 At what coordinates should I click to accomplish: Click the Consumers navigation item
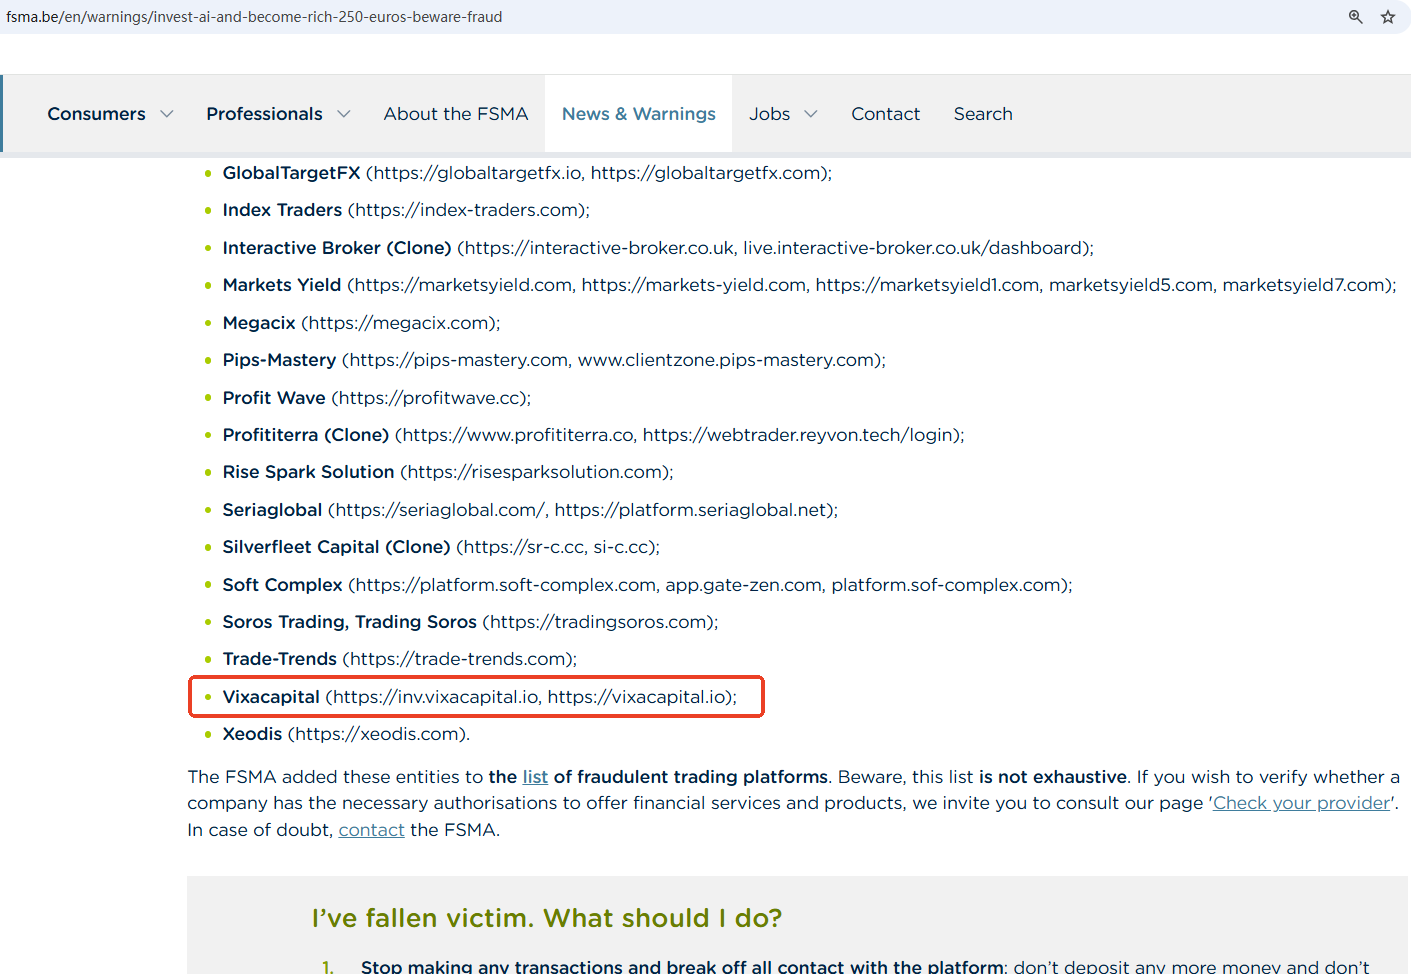96,114
